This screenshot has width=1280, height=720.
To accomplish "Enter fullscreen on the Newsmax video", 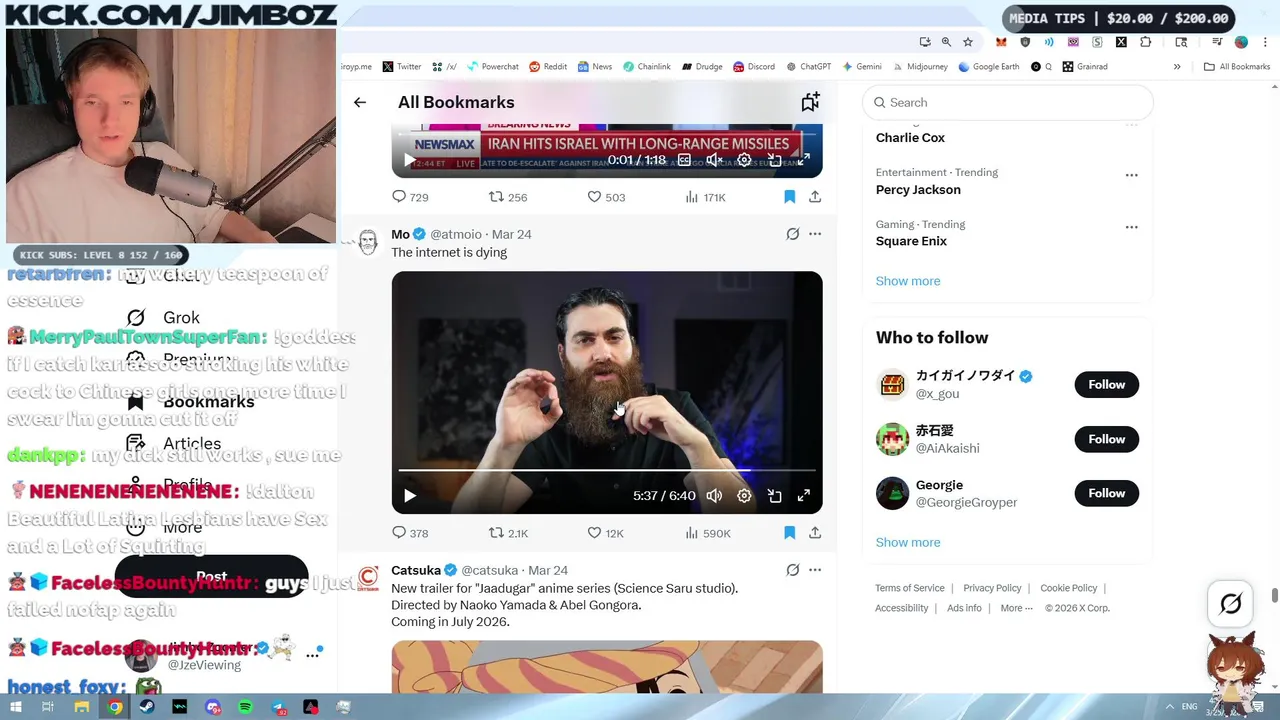I will [803, 160].
